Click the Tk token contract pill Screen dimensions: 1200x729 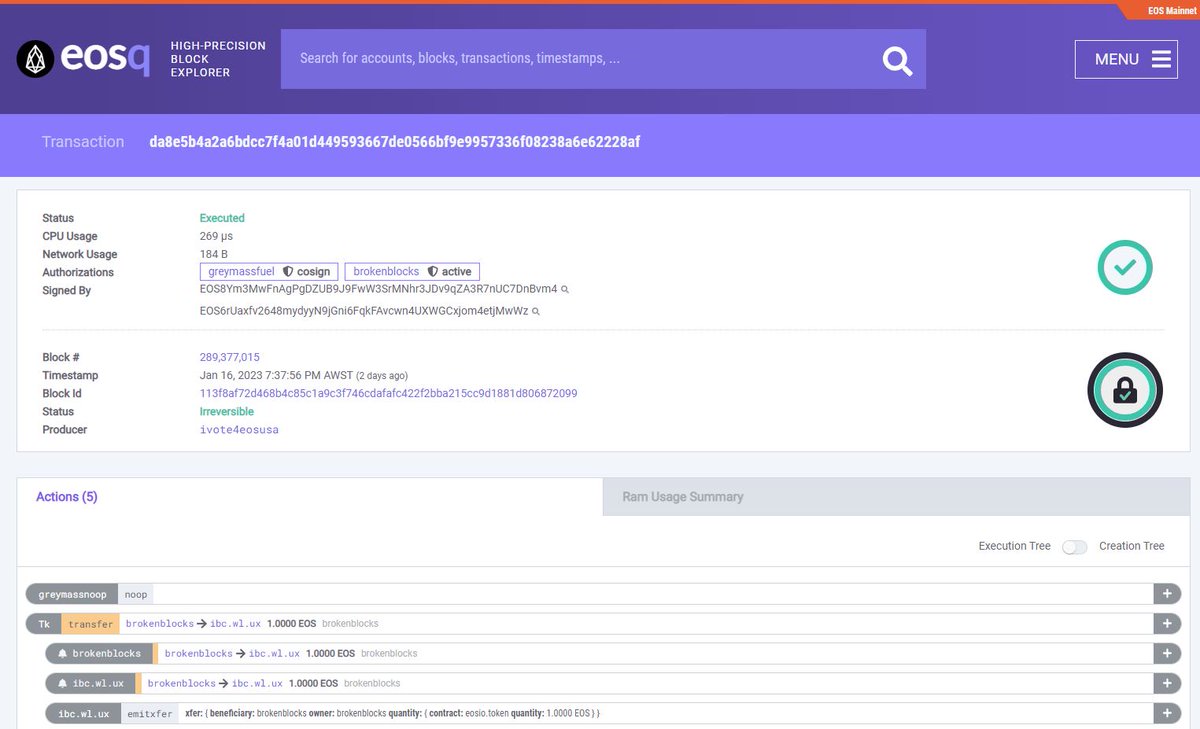click(44, 624)
